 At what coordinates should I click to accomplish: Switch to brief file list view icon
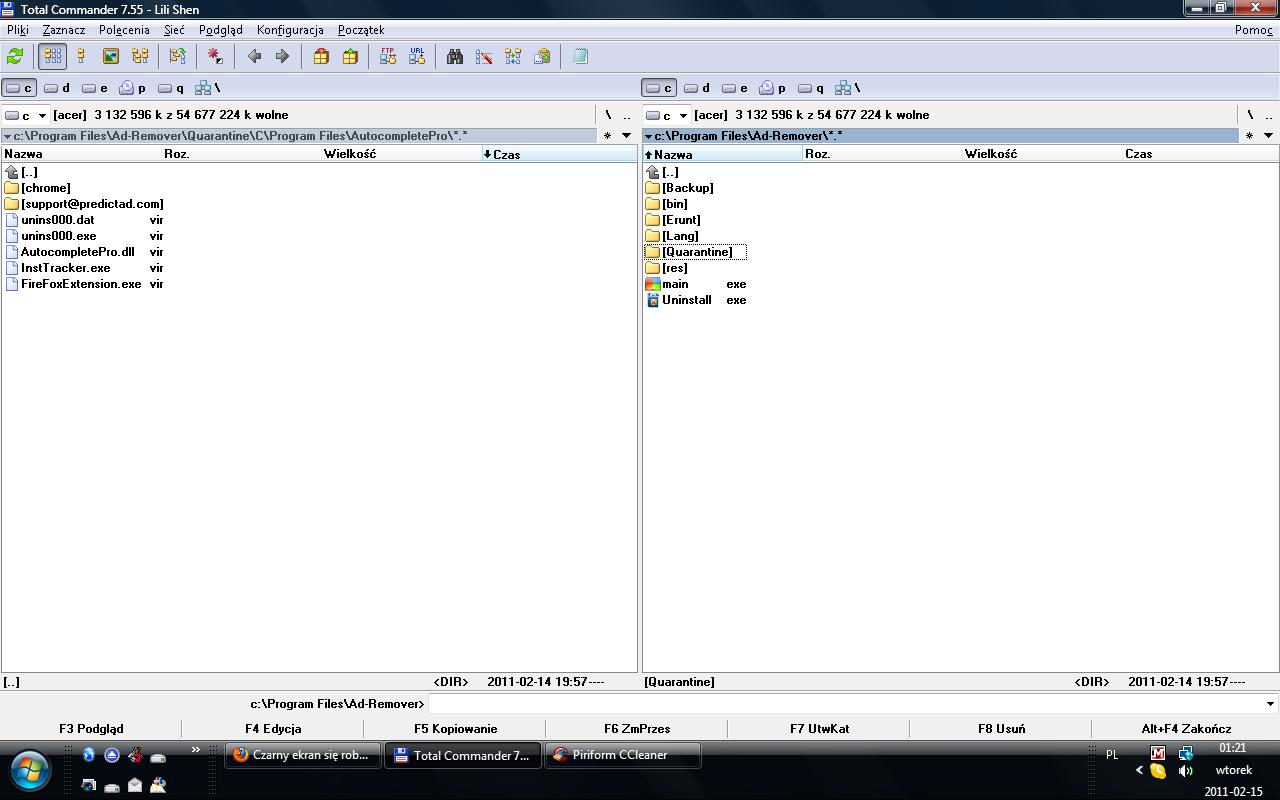point(53,57)
